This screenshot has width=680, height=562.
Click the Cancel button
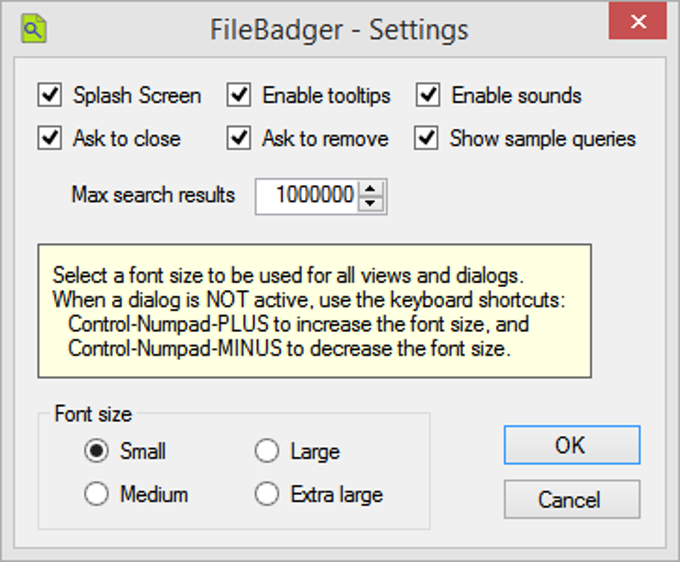pyautogui.click(x=572, y=499)
